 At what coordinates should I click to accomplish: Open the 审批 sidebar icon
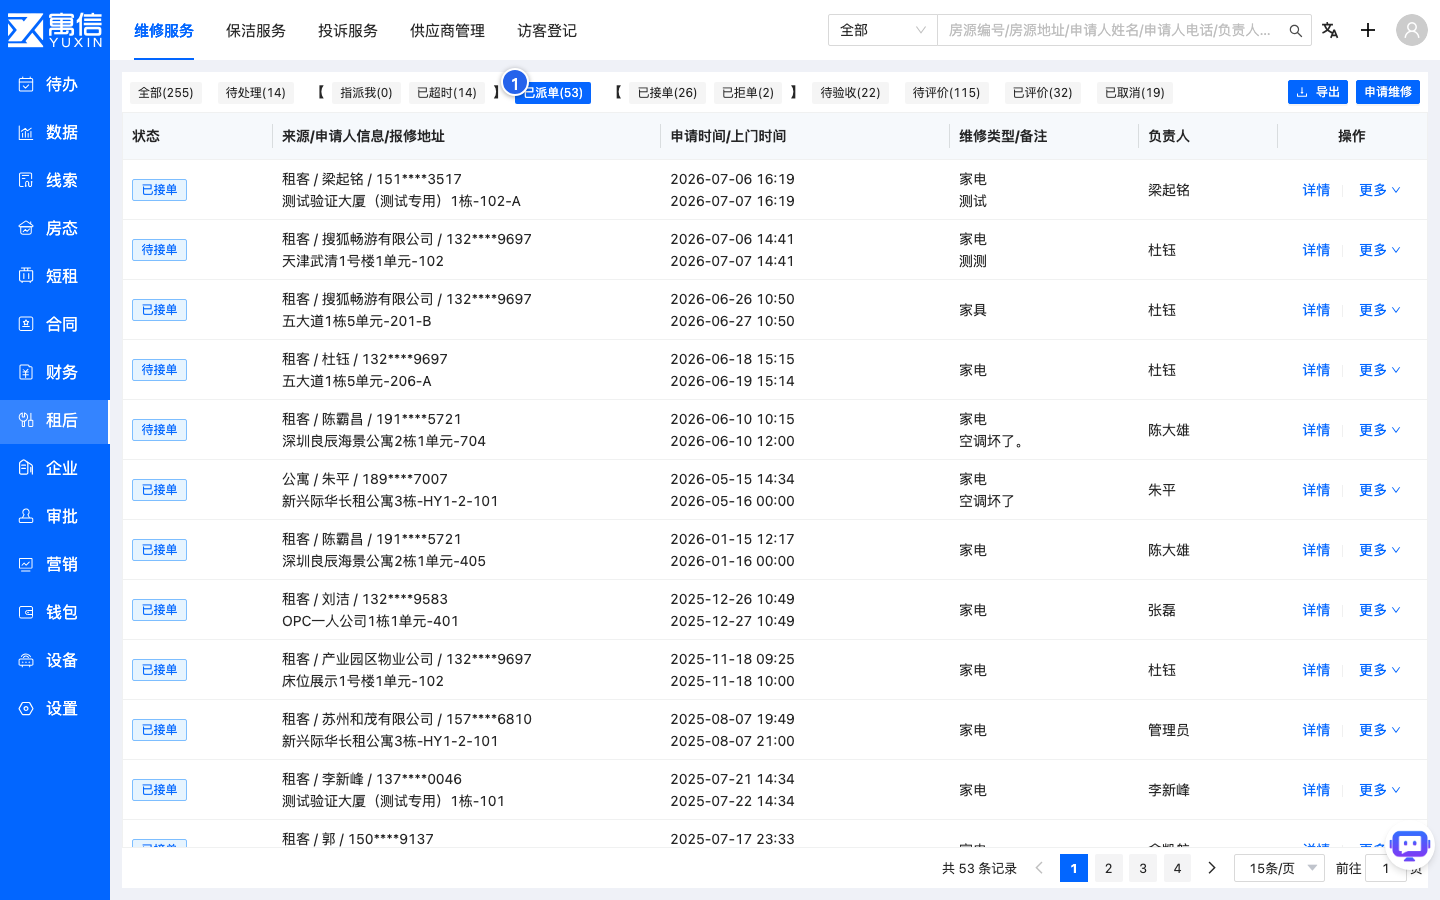point(26,516)
